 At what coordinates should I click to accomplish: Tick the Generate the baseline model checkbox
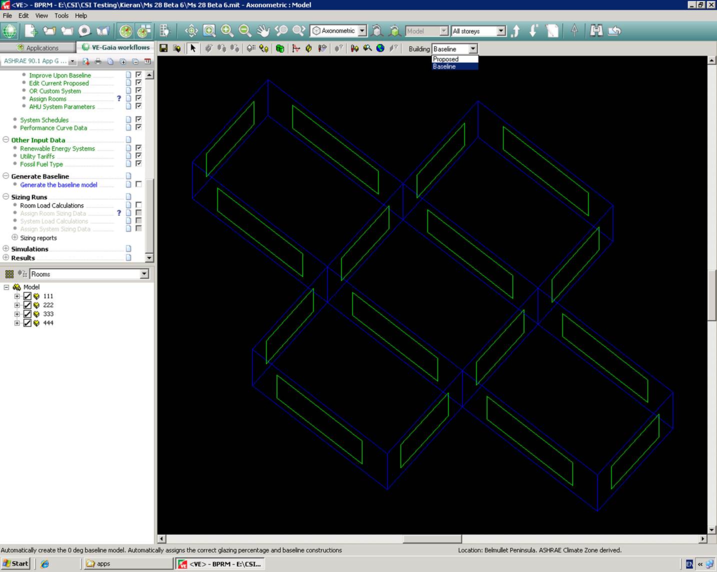point(139,184)
